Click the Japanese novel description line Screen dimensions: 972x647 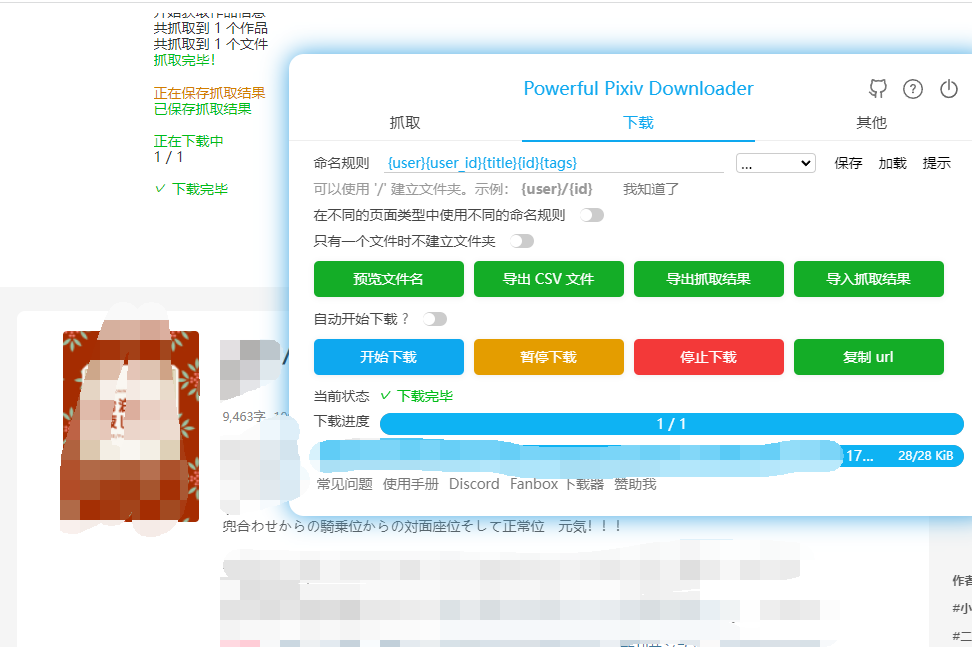pos(422,527)
